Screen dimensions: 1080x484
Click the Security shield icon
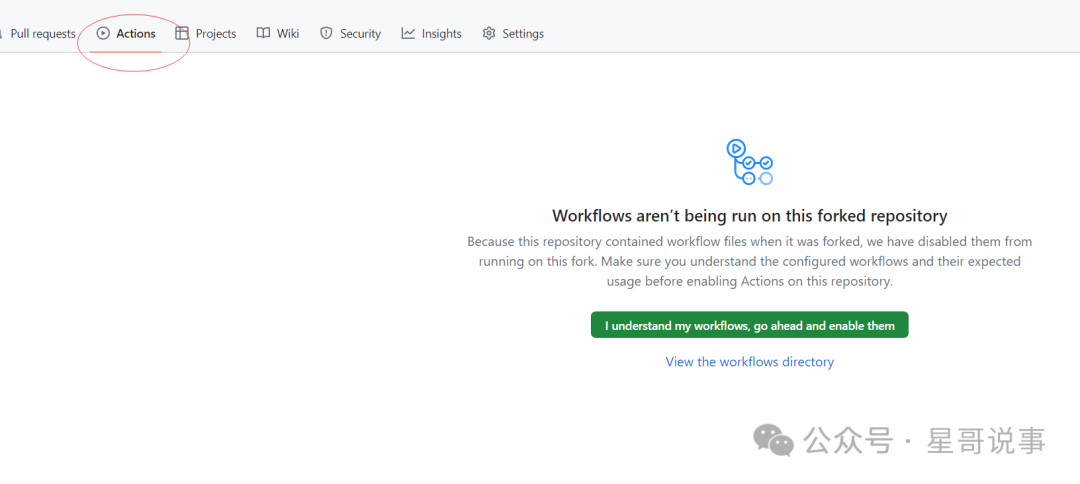(x=326, y=34)
